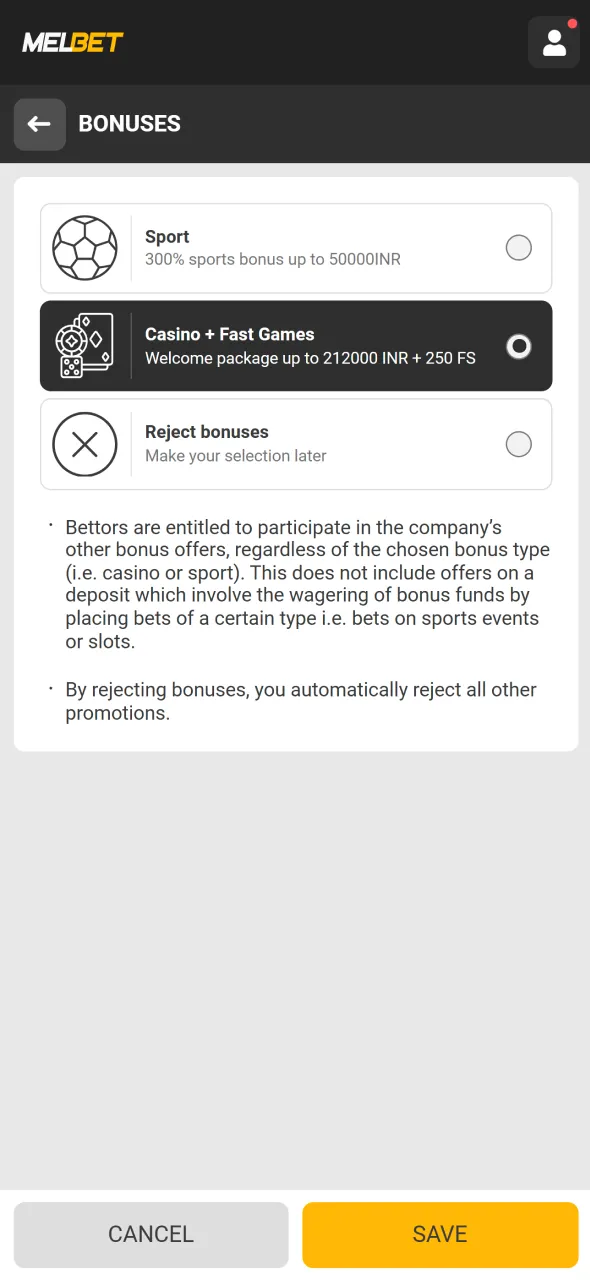
Task: Deselect the Casino + Fast Games radio button
Action: pos(518,345)
